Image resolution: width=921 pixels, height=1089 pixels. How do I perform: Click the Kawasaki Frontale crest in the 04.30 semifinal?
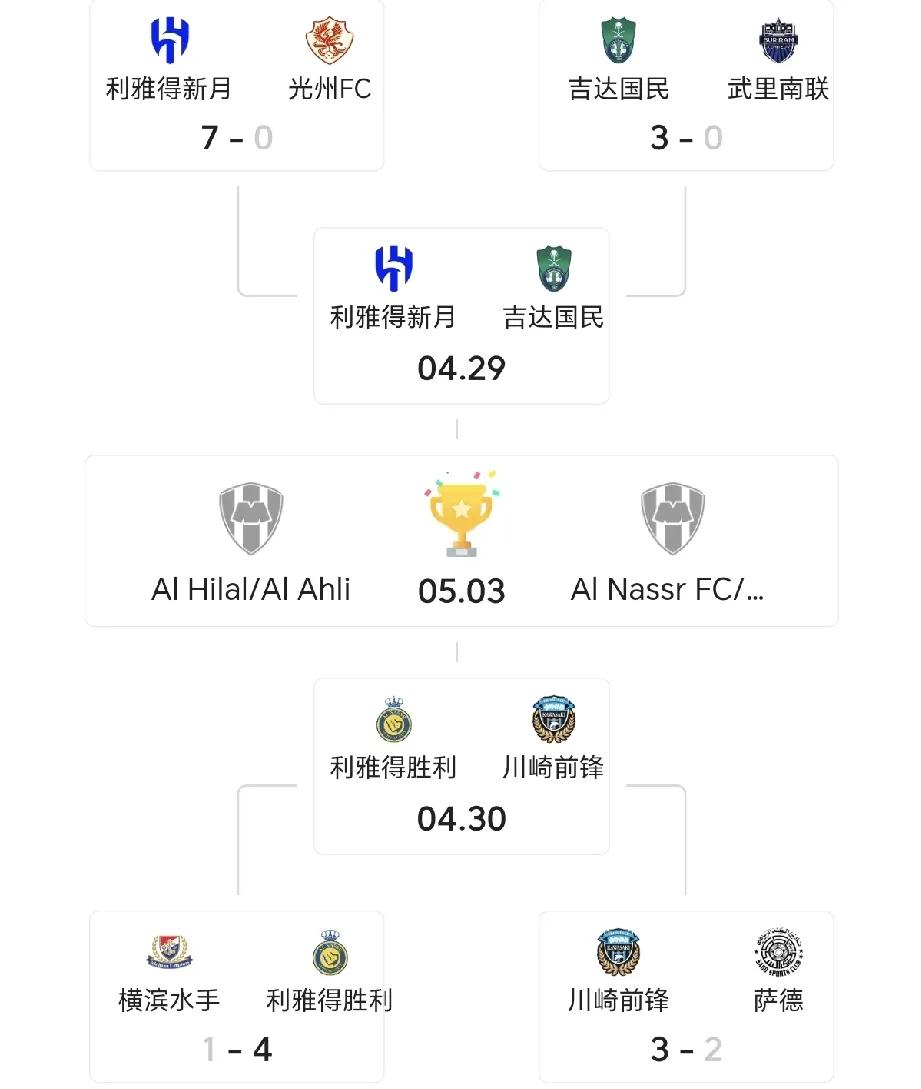pyautogui.click(x=553, y=720)
